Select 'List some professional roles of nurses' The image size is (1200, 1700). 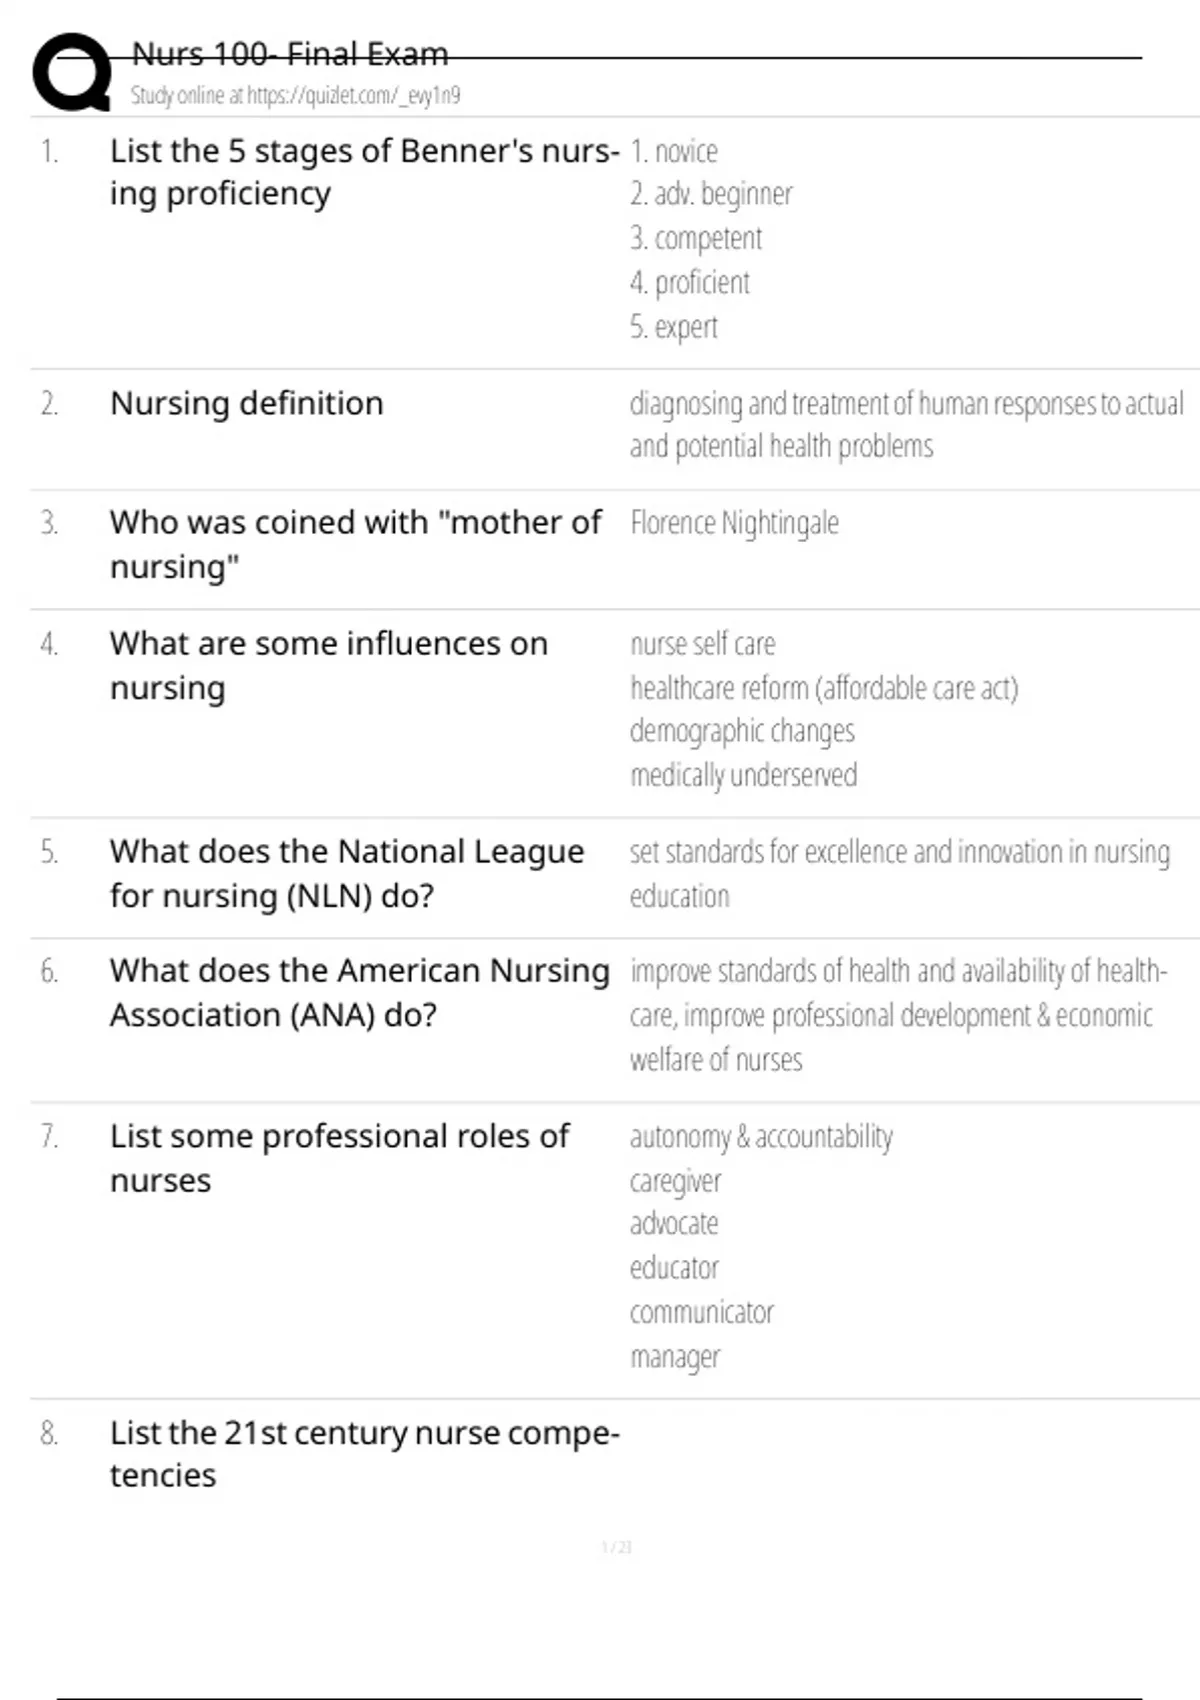click(x=340, y=1158)
